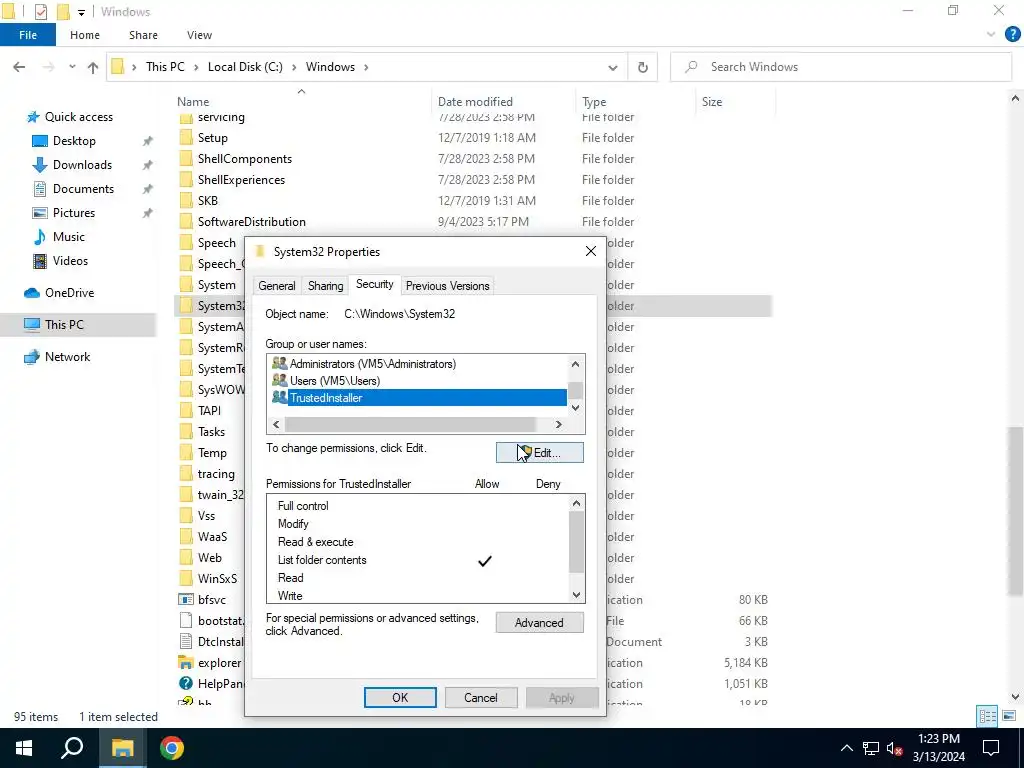Close the System32 Properties dialog
Image resolution: width=1024 pixels, height=768 pixels.
590,252
